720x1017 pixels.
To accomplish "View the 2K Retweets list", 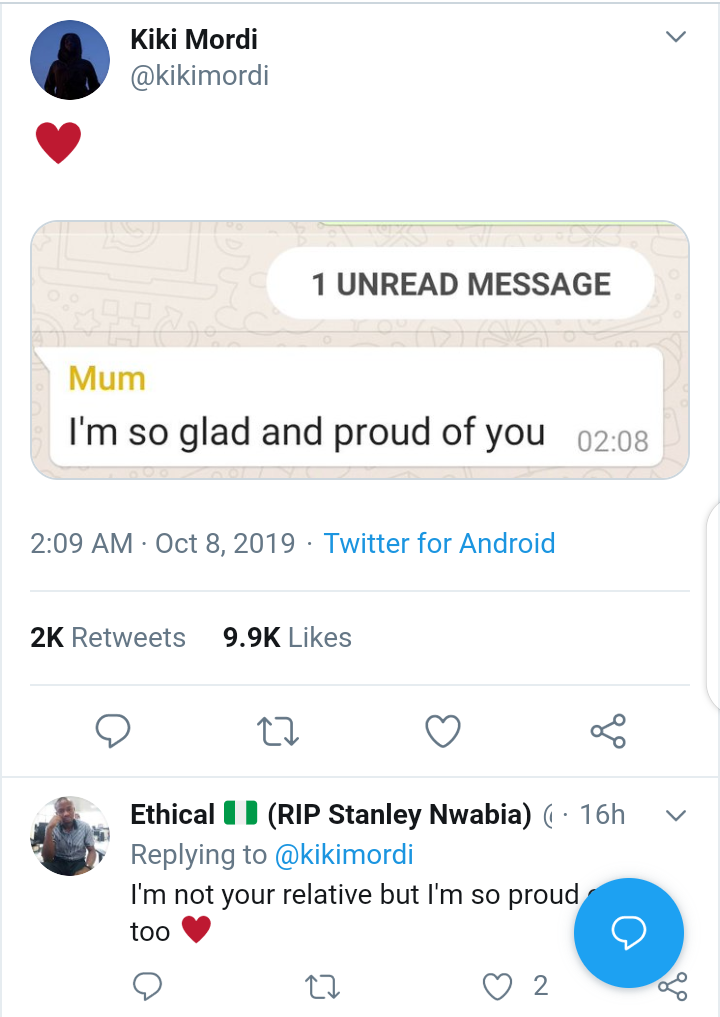I will [x=108, y=637].
